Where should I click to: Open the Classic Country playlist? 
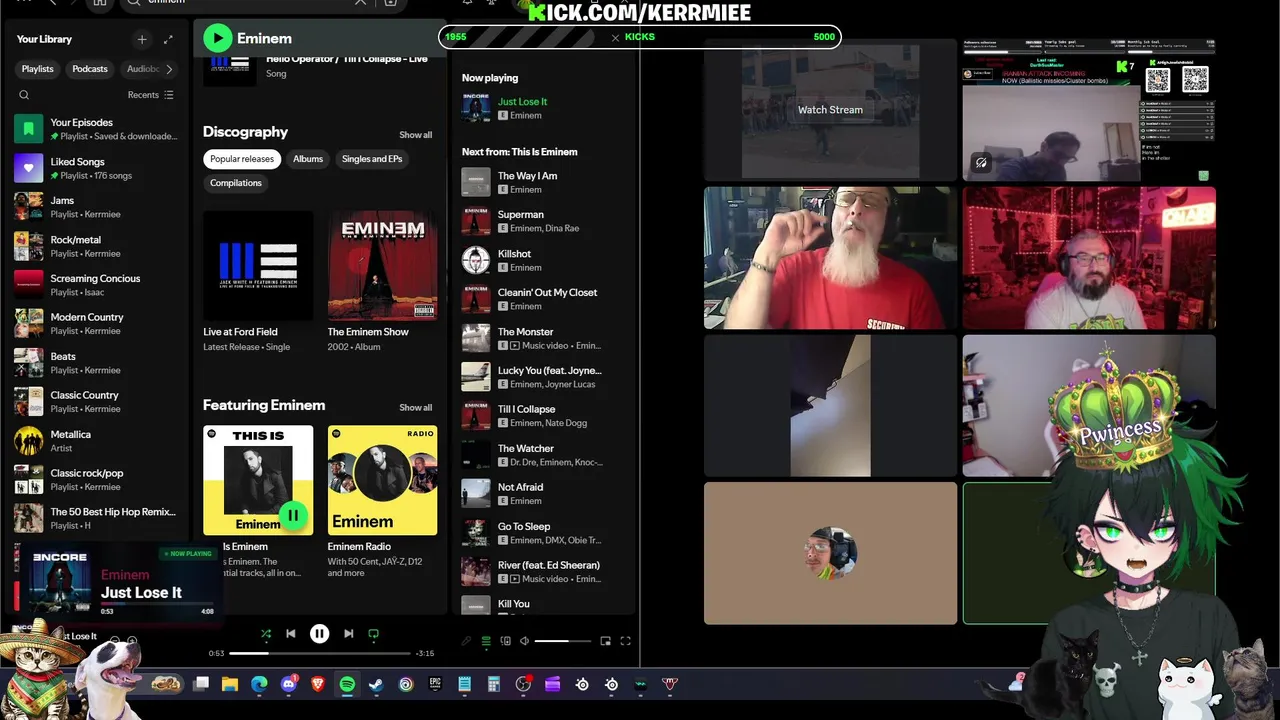click(x=96, y=402)
